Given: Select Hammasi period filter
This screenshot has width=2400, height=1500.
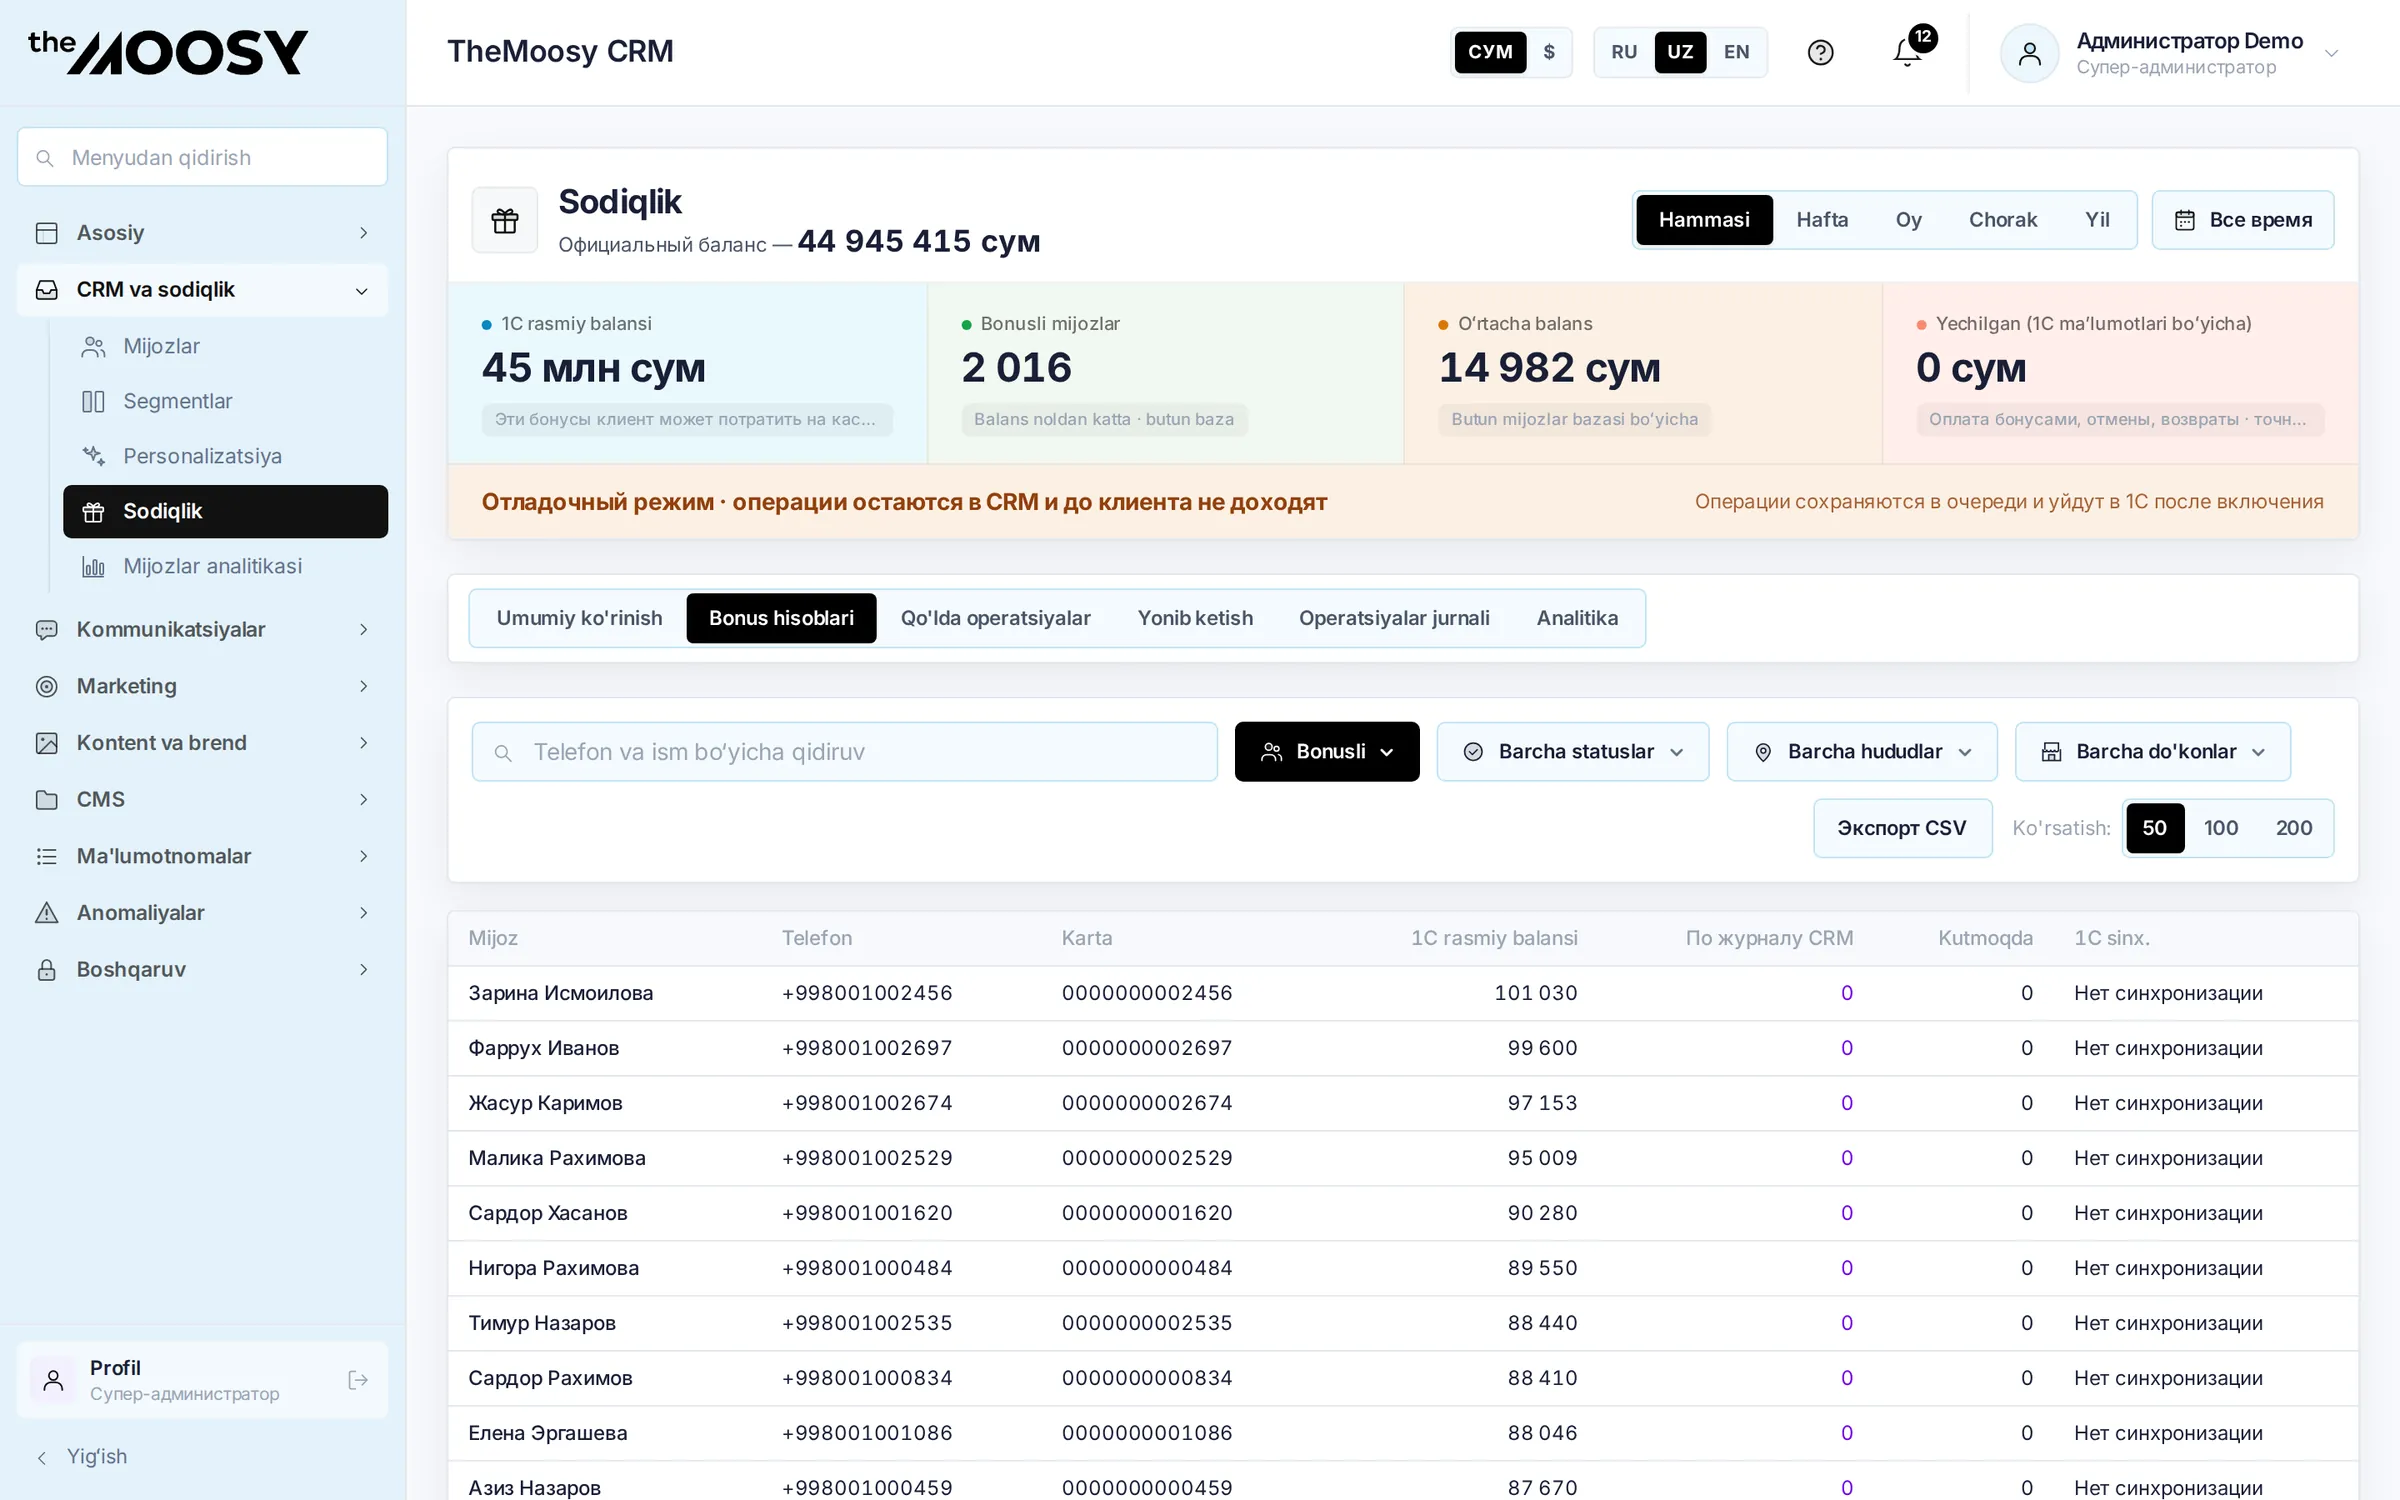Looking at the screenshot, I should (x=1704, y=220).
